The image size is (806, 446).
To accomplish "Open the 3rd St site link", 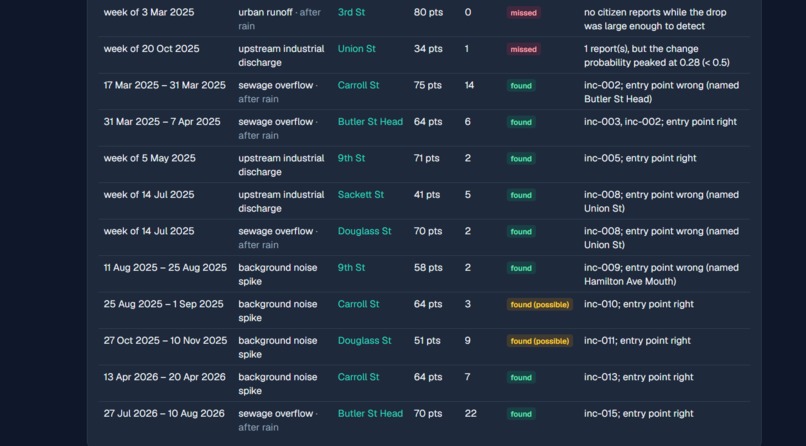I will (x=351, y=12).
